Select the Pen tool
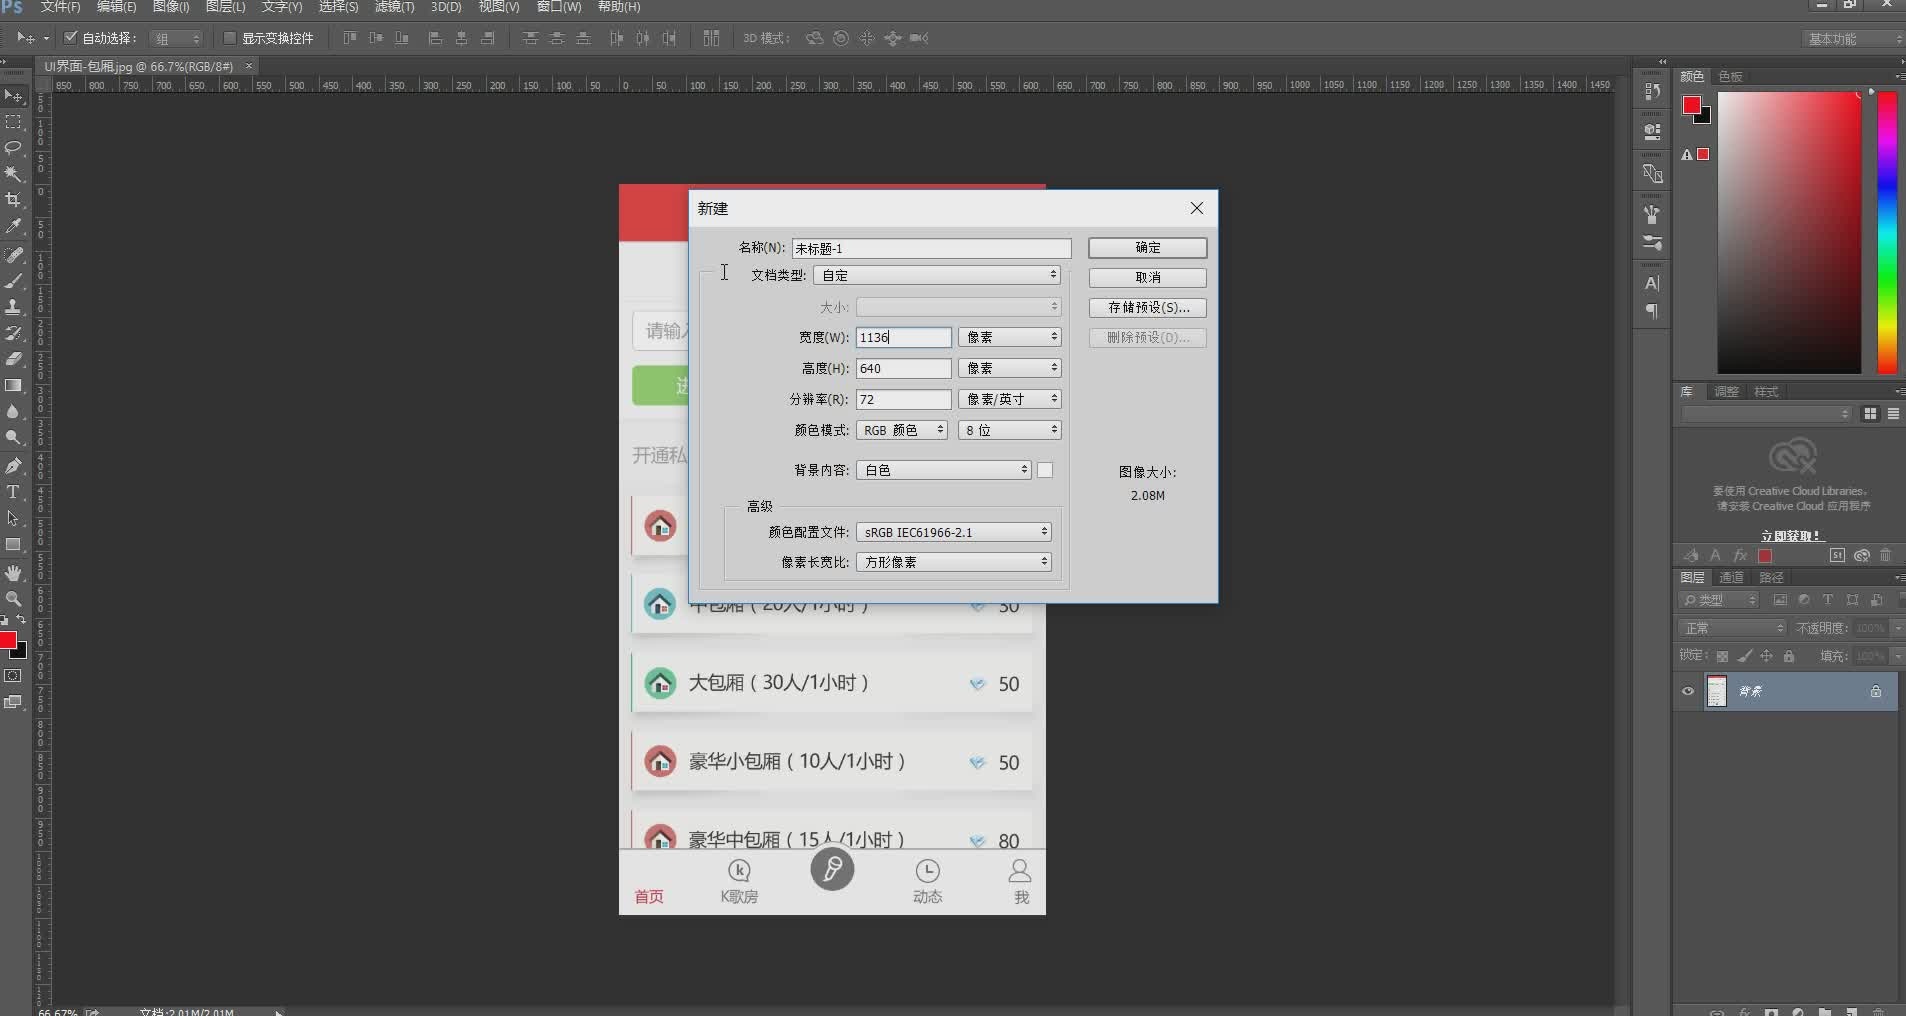 click(14, 466)
